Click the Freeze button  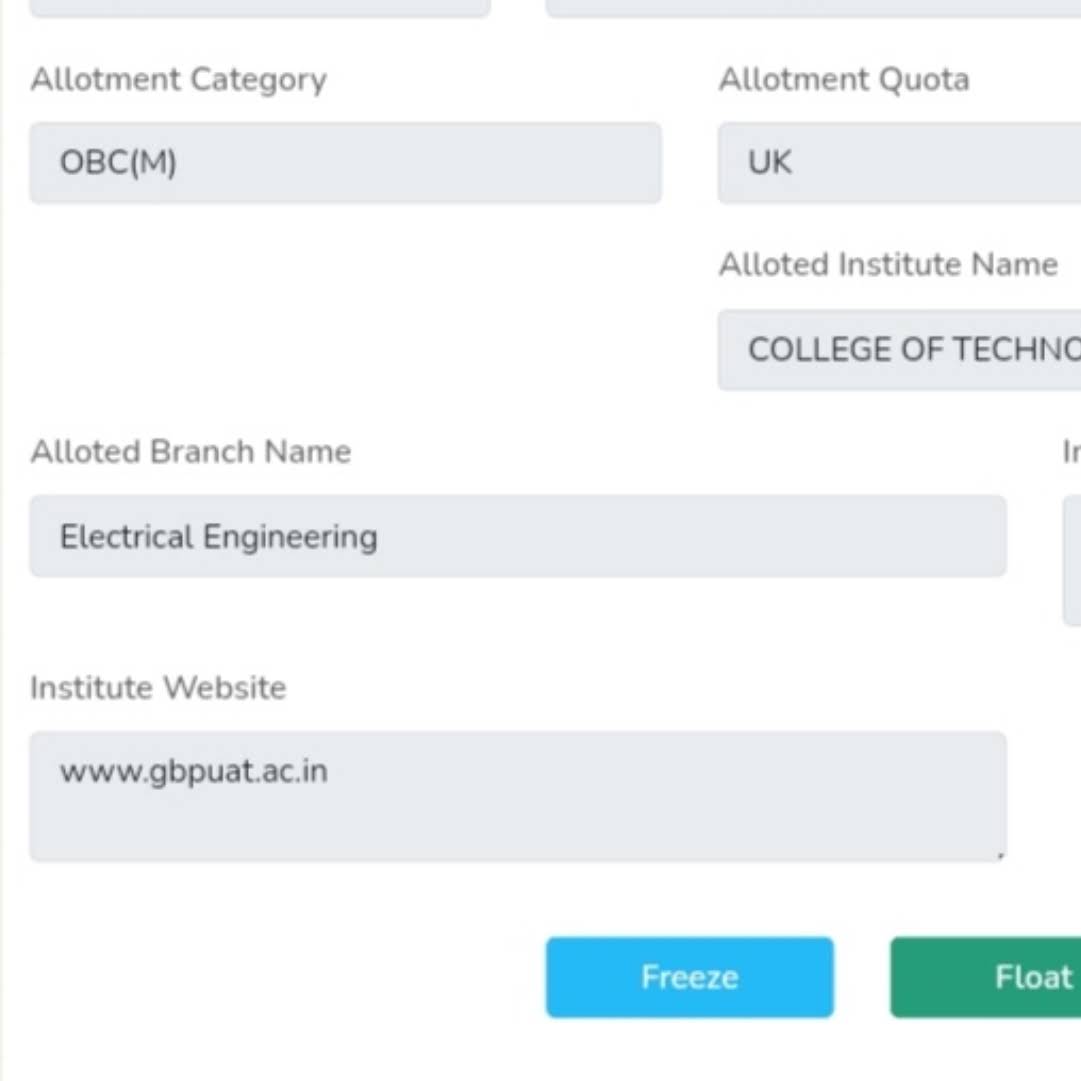coord(689,977)
